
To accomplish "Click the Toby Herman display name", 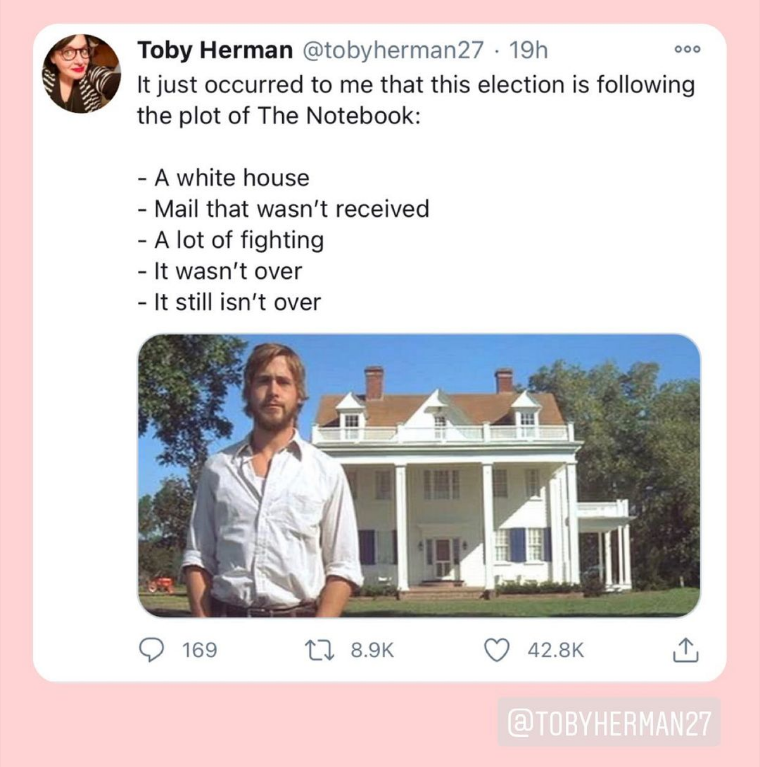I will click(215, 50).
